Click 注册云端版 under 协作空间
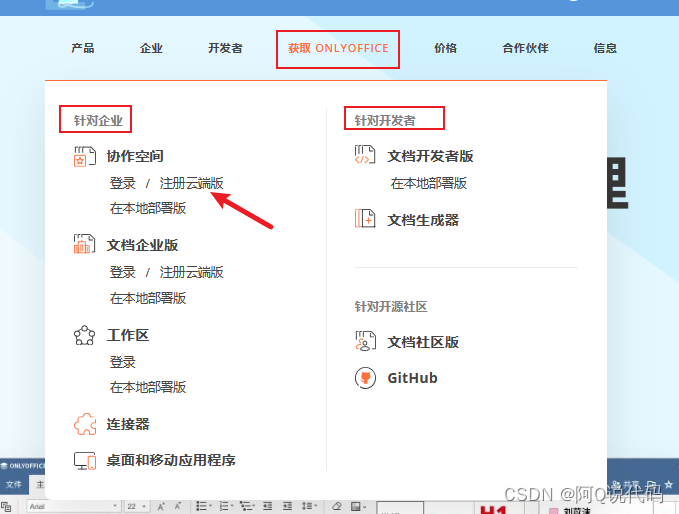679x514 pixels. point(191,183)
